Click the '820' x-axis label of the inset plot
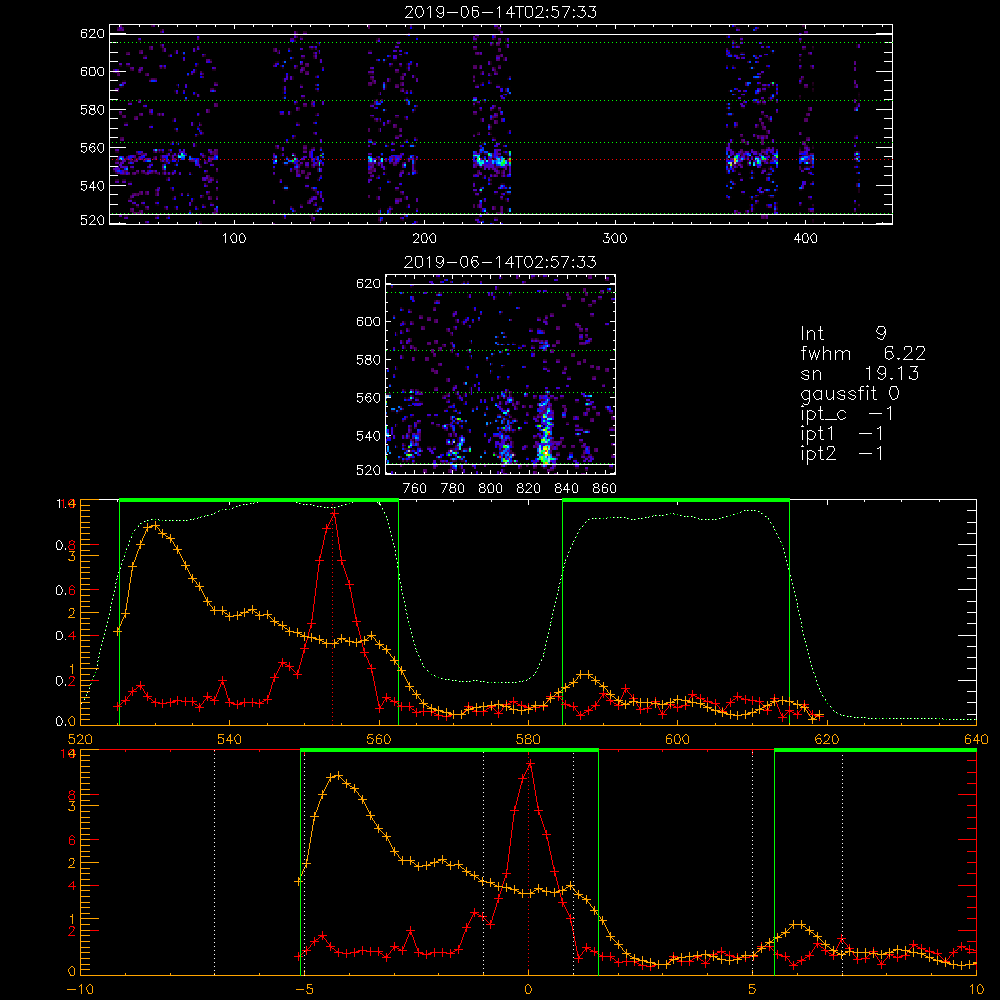Viewport: 1000px width, 1000px height. coord(529,489)
